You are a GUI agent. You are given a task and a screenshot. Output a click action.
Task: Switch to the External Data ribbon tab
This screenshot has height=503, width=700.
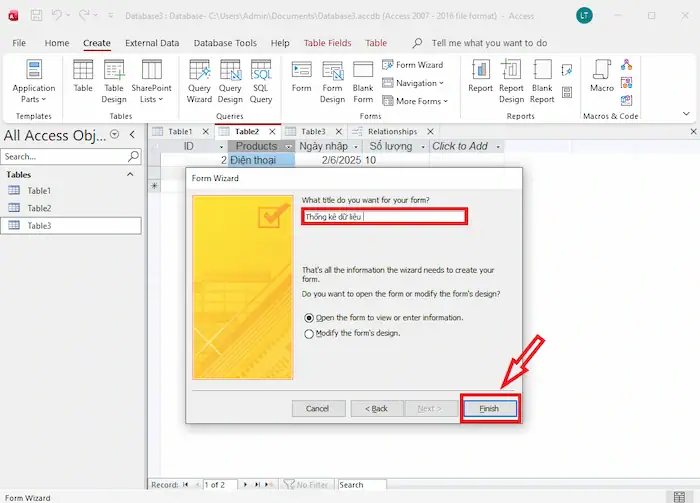point(152,43)
